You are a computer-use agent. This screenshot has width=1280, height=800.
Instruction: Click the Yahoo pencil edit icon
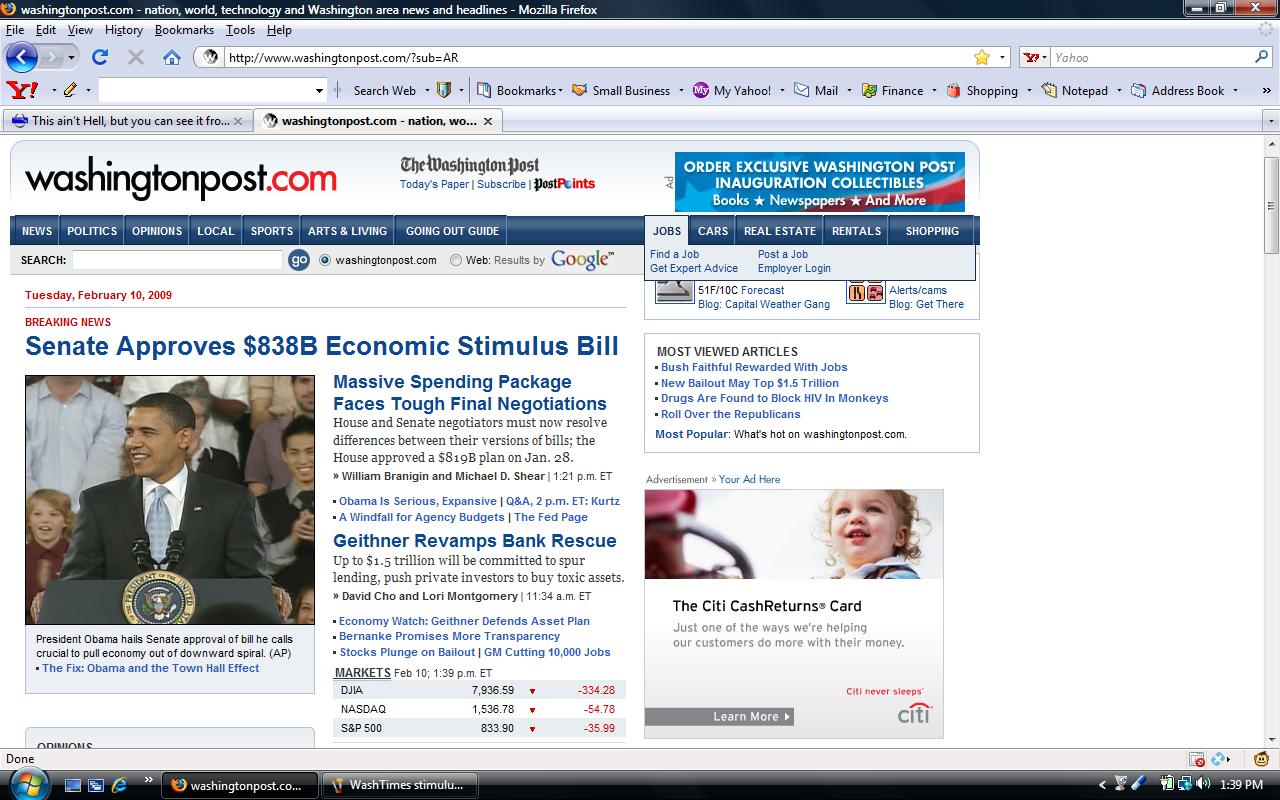[x=71, y=90]
